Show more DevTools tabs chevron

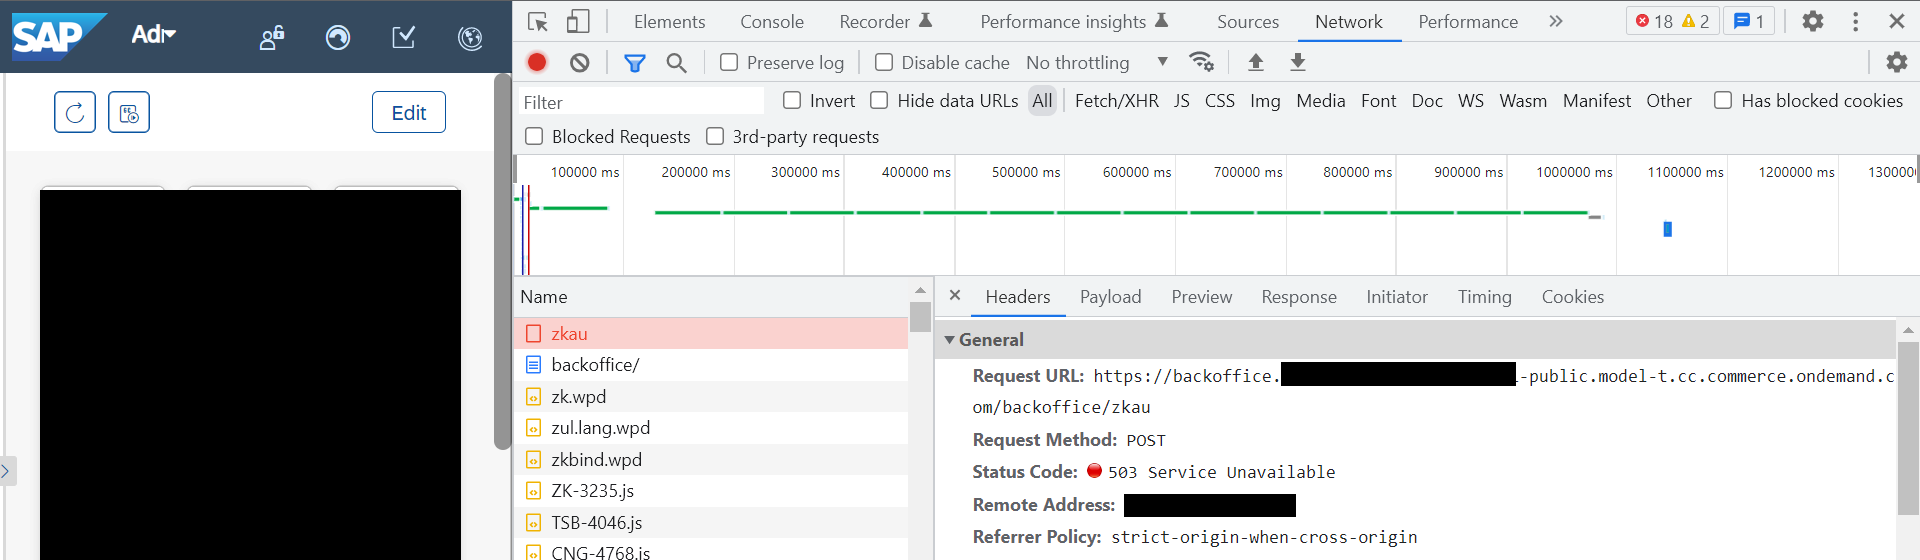click(x=1555, y=21)
